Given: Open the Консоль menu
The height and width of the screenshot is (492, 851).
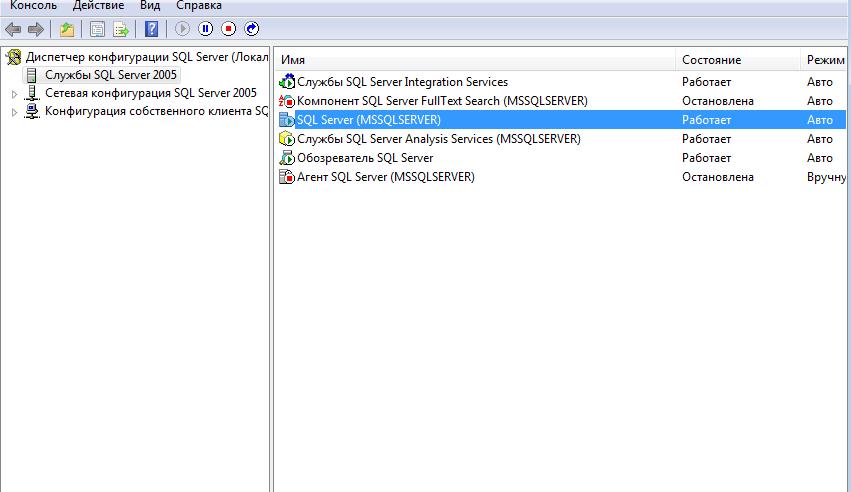Looking at the screenshot, I should tap(33, 5).
